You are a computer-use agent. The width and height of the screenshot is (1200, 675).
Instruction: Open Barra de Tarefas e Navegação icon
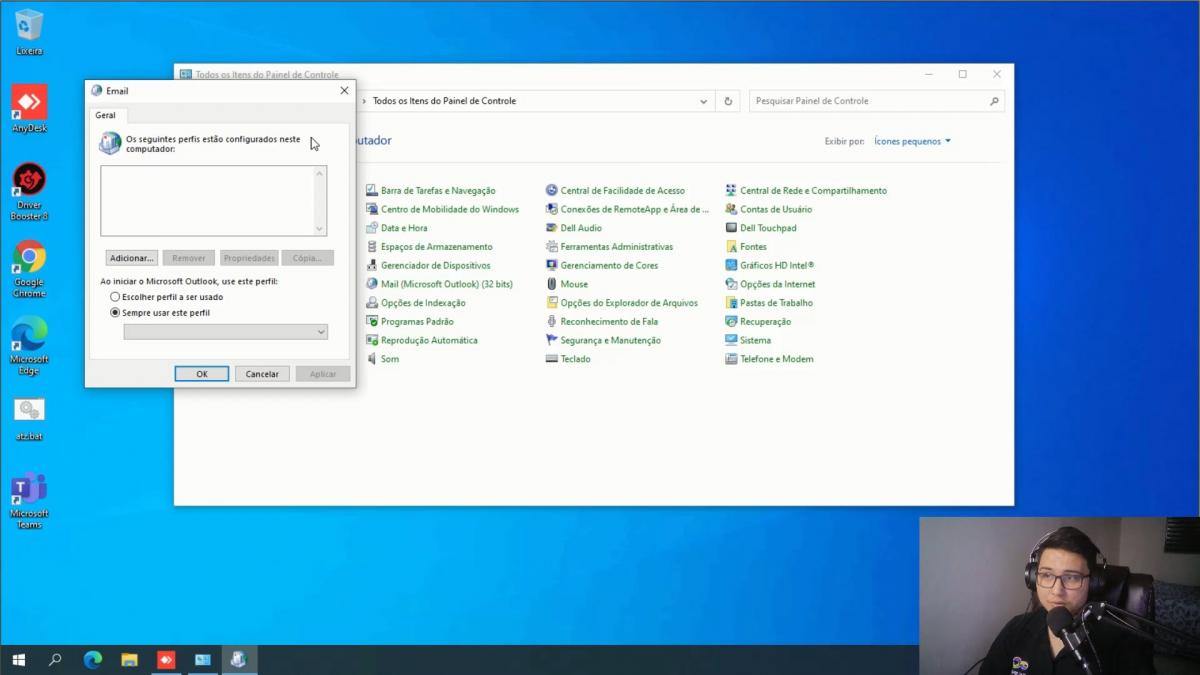[x=372, y=190]
